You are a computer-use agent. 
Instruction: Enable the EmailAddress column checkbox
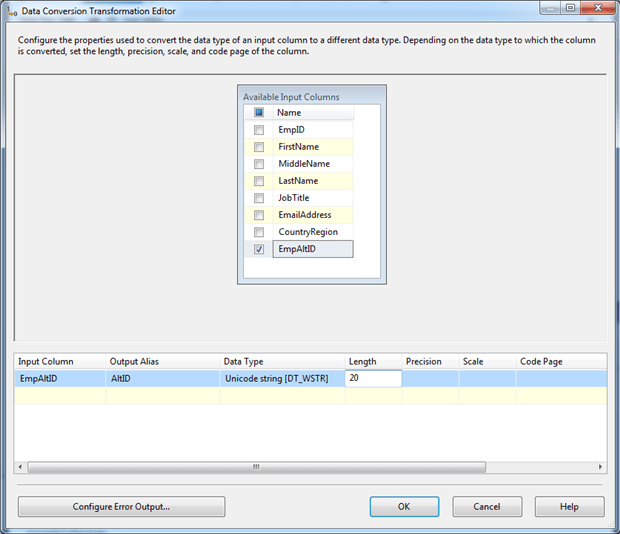(259, 215)
